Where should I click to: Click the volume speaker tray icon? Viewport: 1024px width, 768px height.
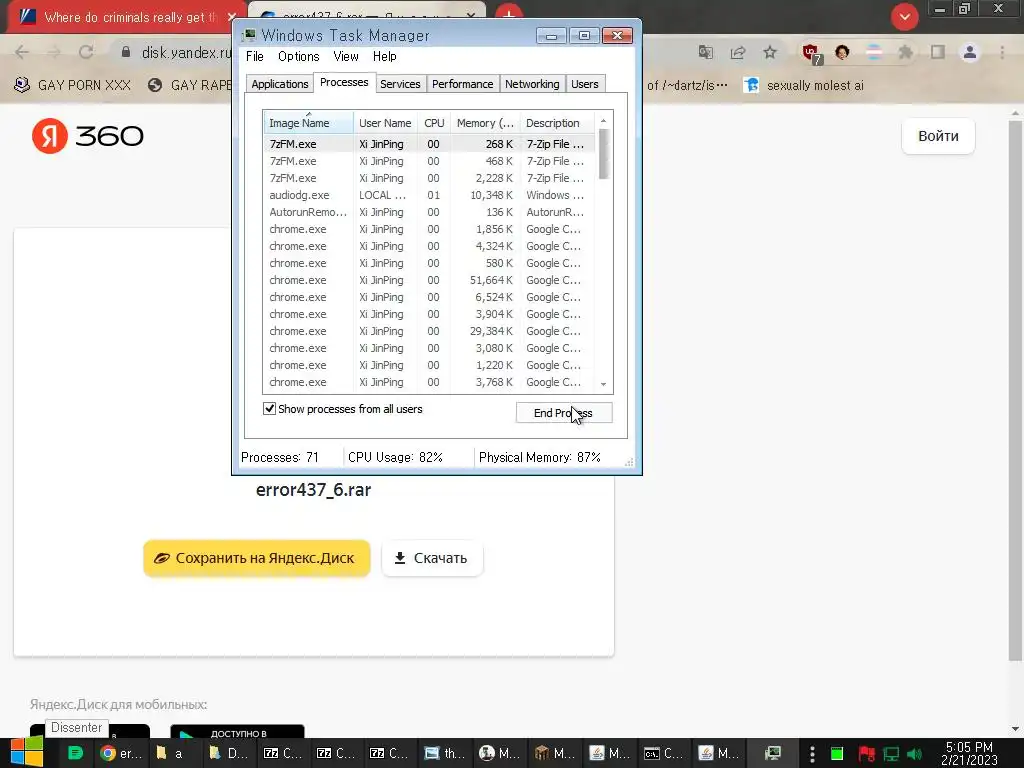pos(915,754)
